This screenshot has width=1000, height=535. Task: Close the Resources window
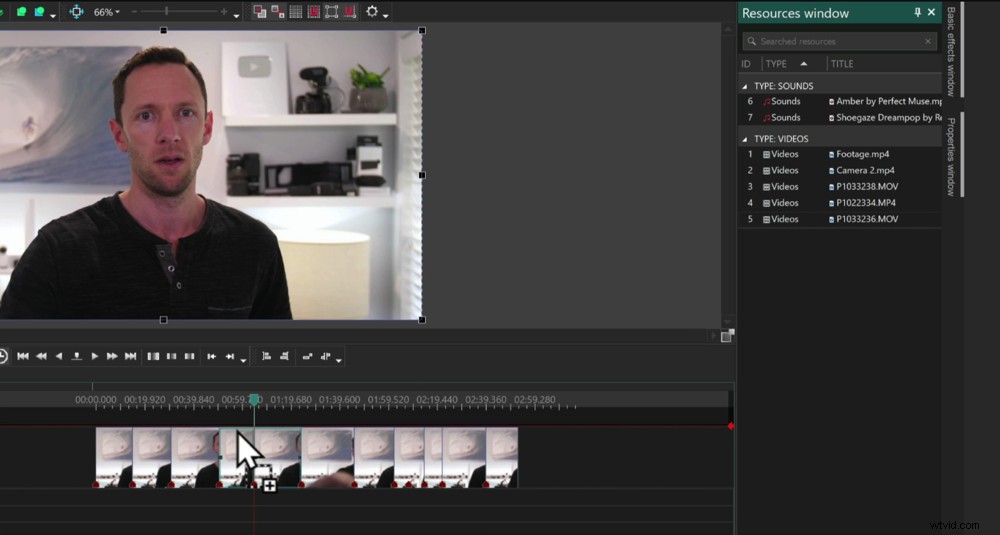click(931, 12)
